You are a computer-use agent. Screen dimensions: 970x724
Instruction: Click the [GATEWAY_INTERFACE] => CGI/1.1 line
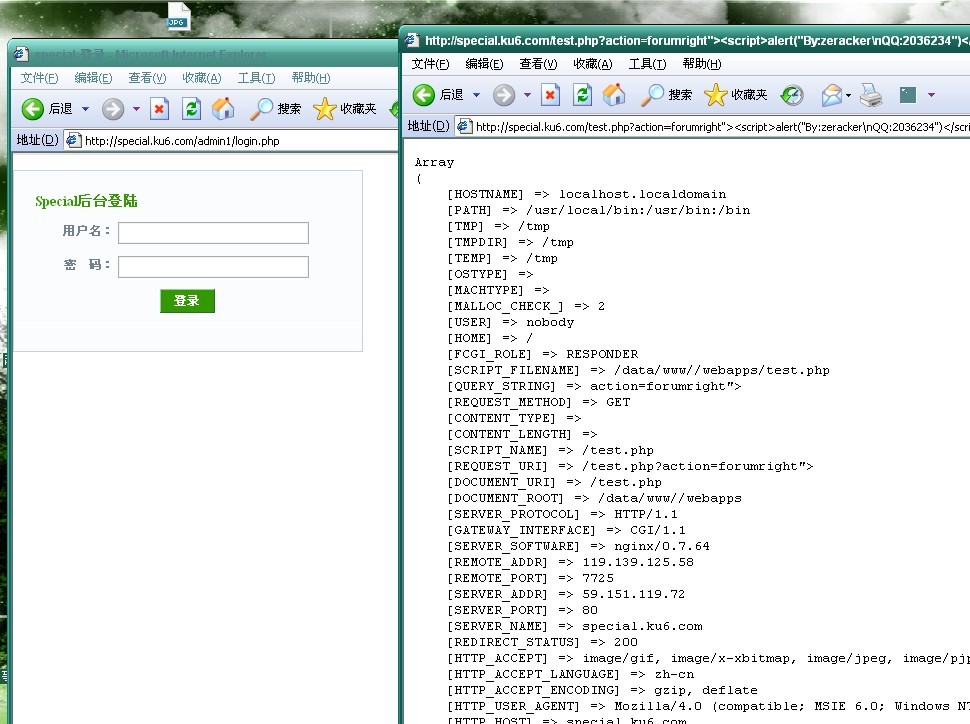tap(566, 530)
